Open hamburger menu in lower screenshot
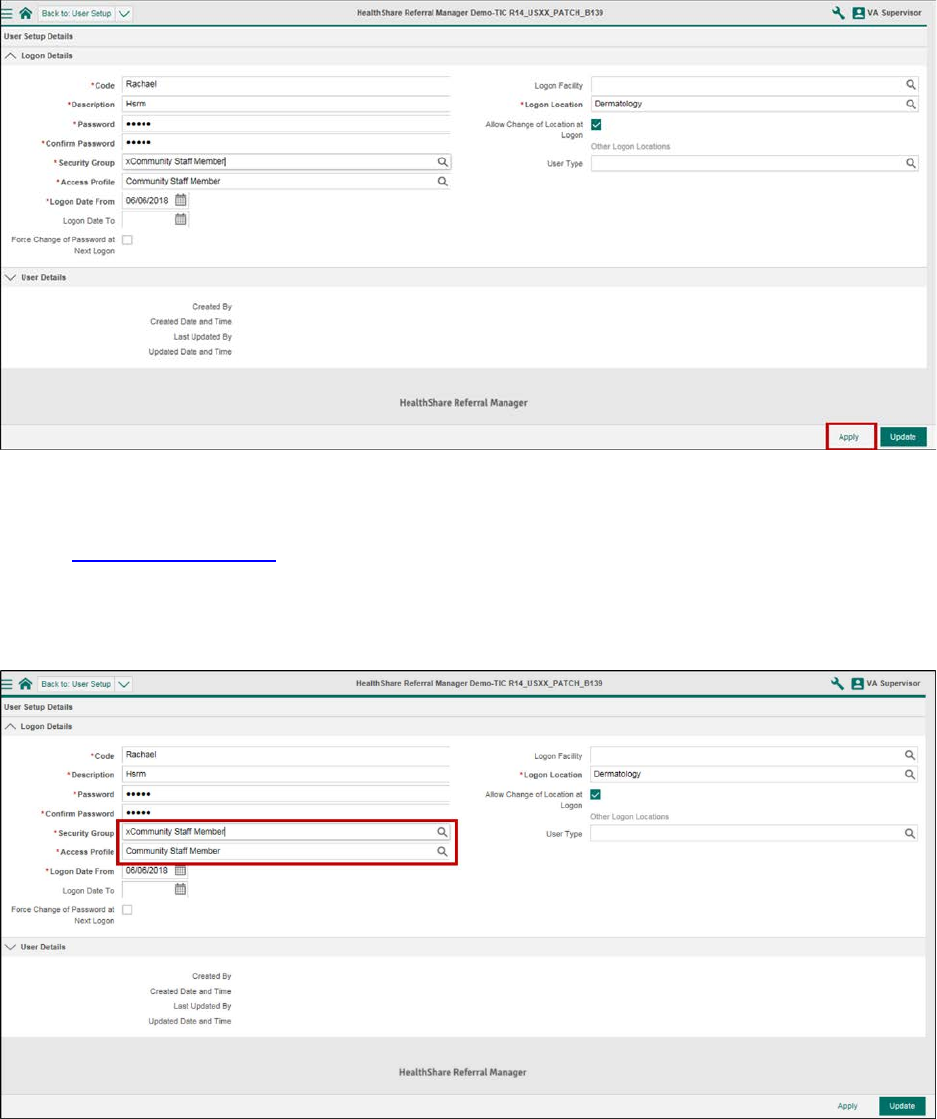 click(x=7, y=684)
